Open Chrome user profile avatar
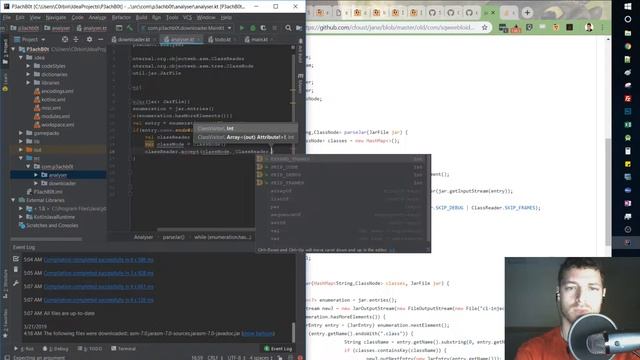The height and width of the screenshot is (360, 640). click(589, 27)
